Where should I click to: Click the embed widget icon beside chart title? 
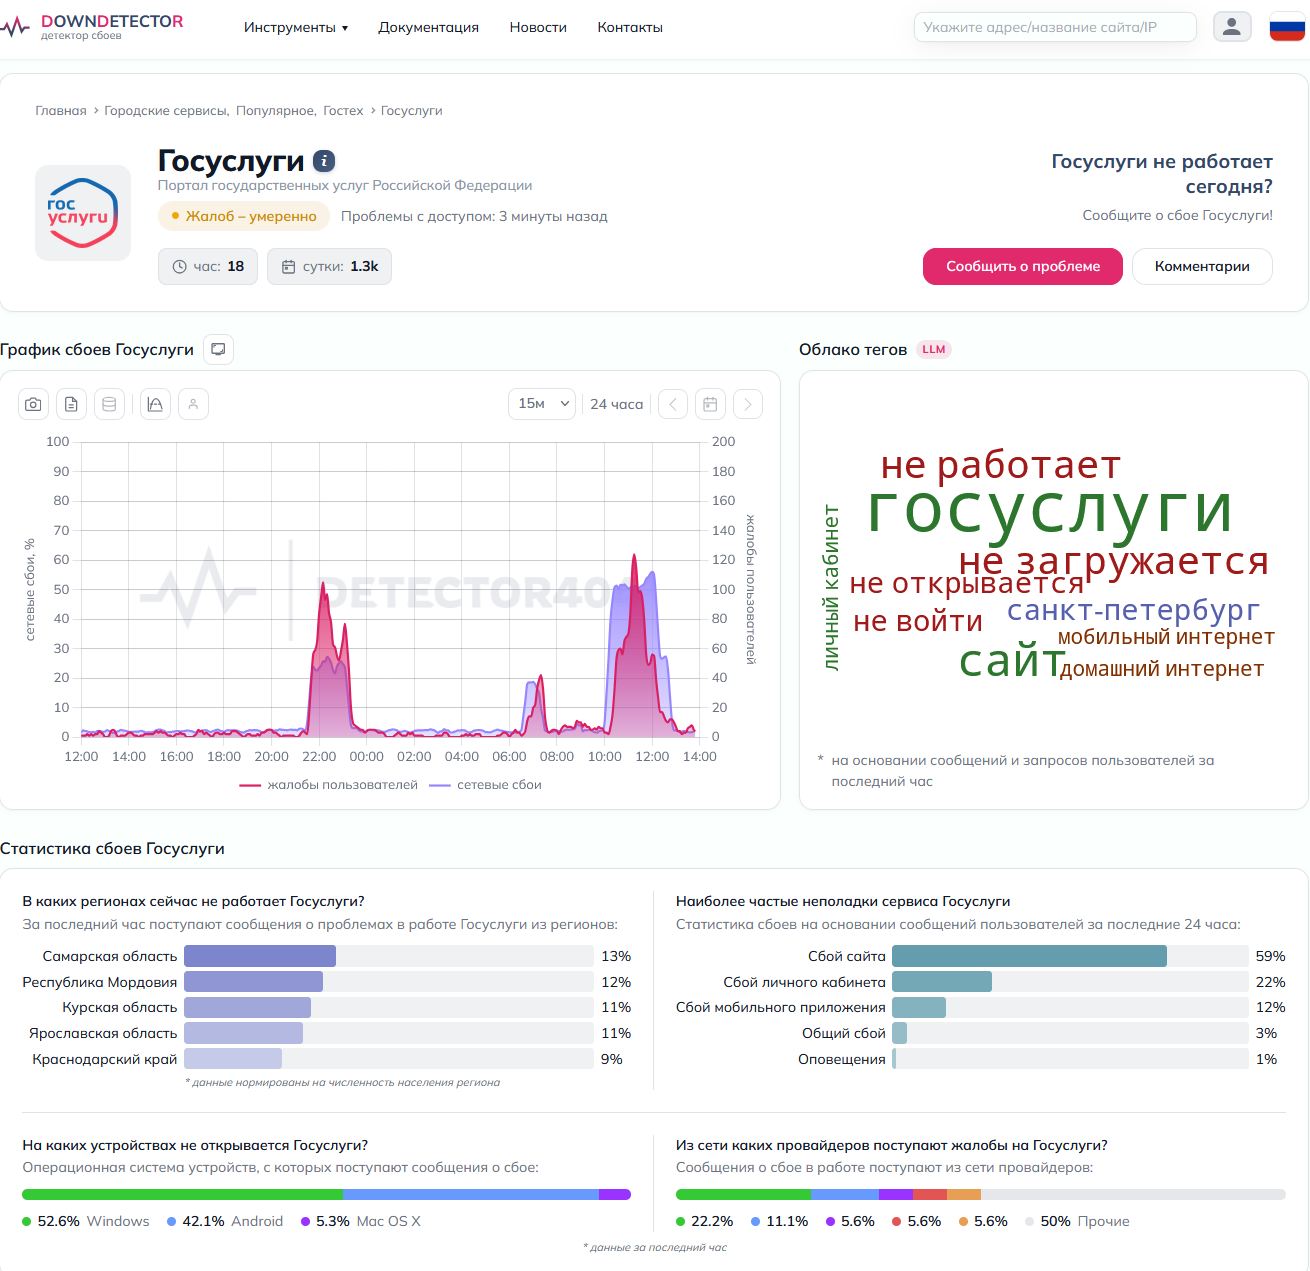[x=218, y=349]
